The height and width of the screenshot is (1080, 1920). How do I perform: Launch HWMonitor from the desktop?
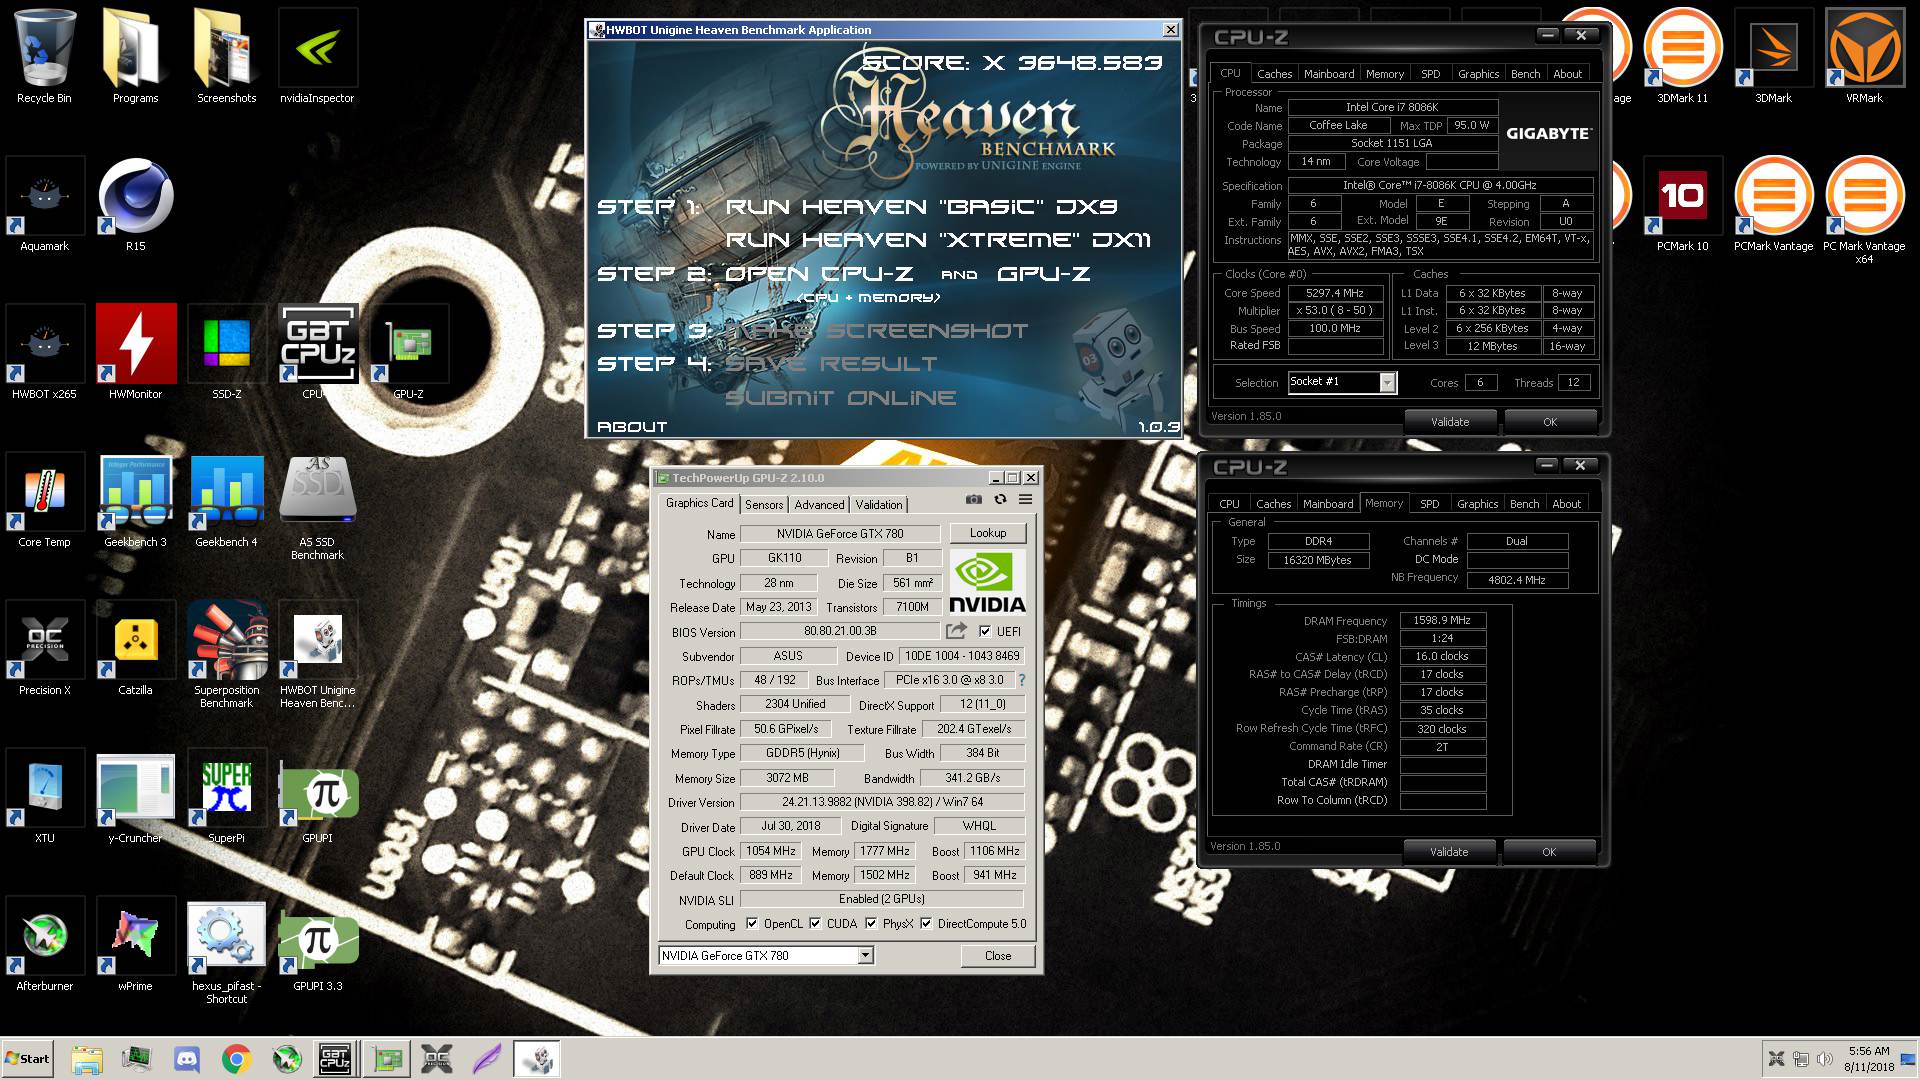click(135, 354)
